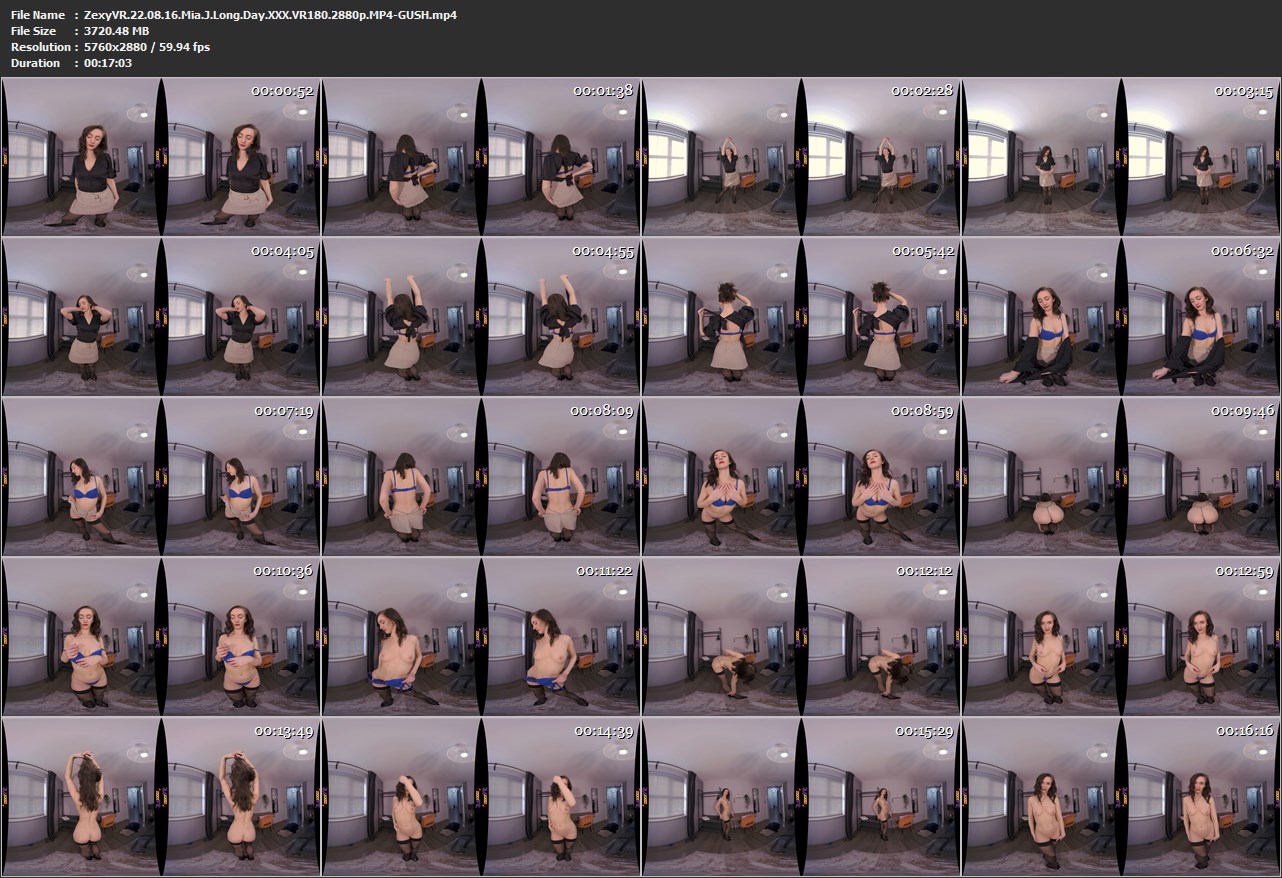The image size is (1282, 878).
Task: Pick the preview frame timestamped 00:09:46
Action: click(1121, 477)
